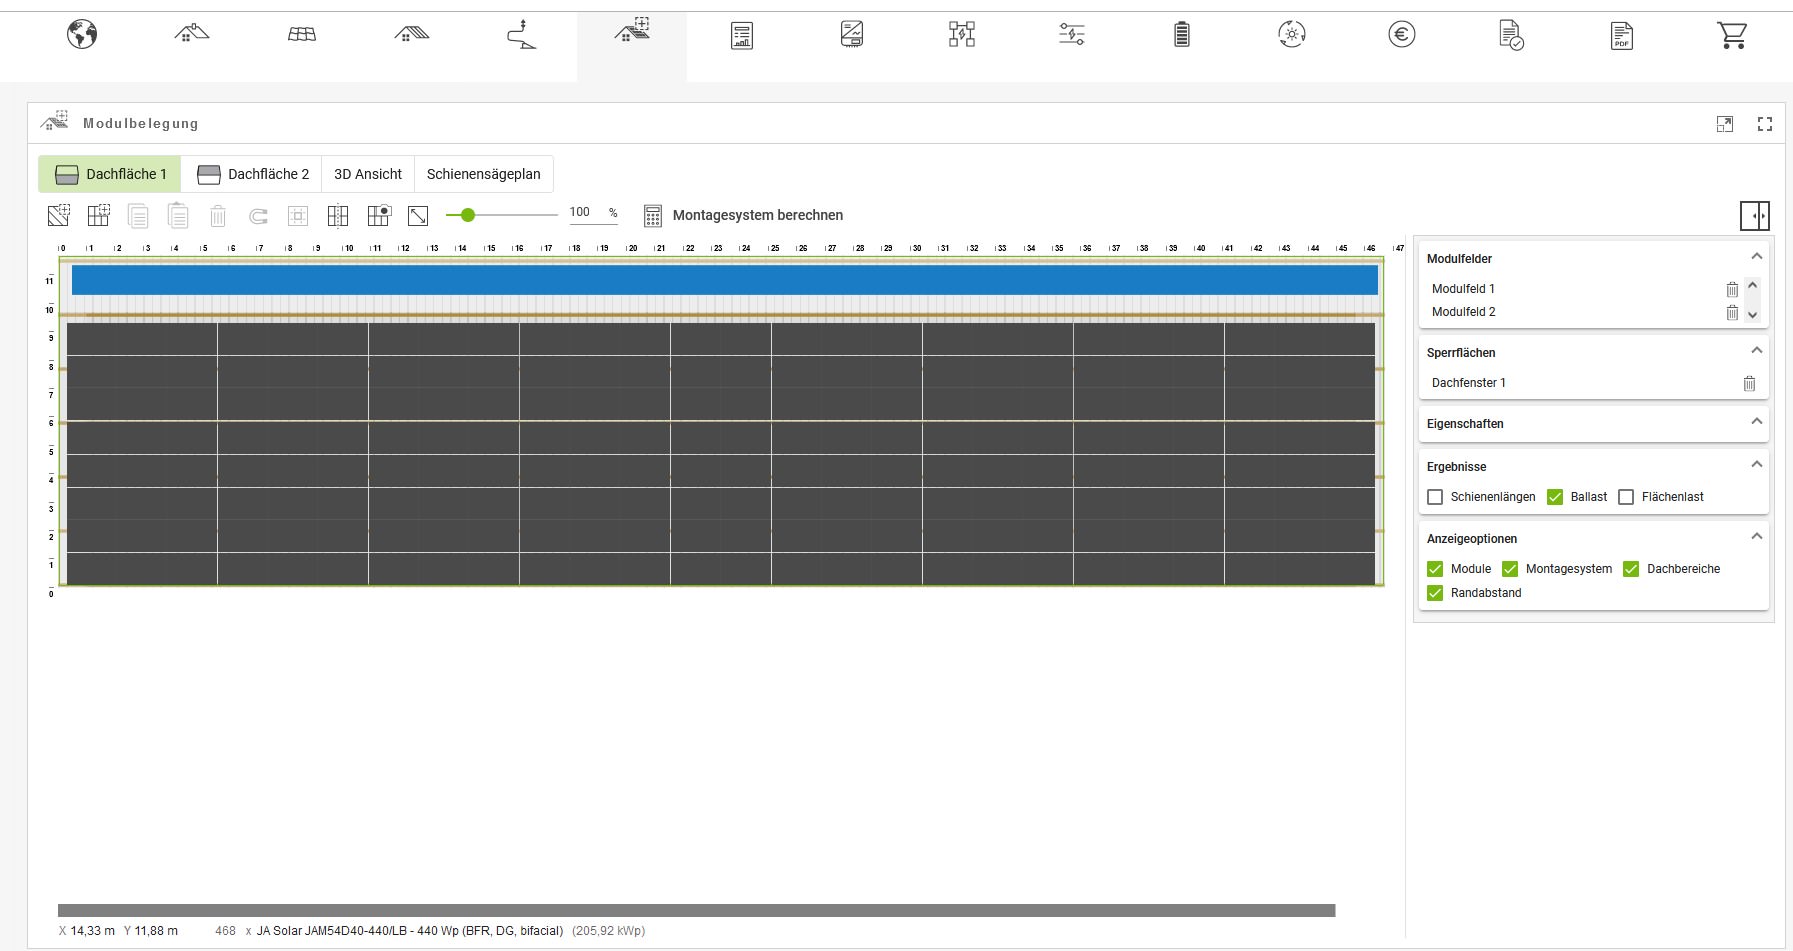Image resolution: width=1793 pixels, height=951 pixels.
Task: Toggle the side panel collapse icon
Action: (x=1755, y=215)
